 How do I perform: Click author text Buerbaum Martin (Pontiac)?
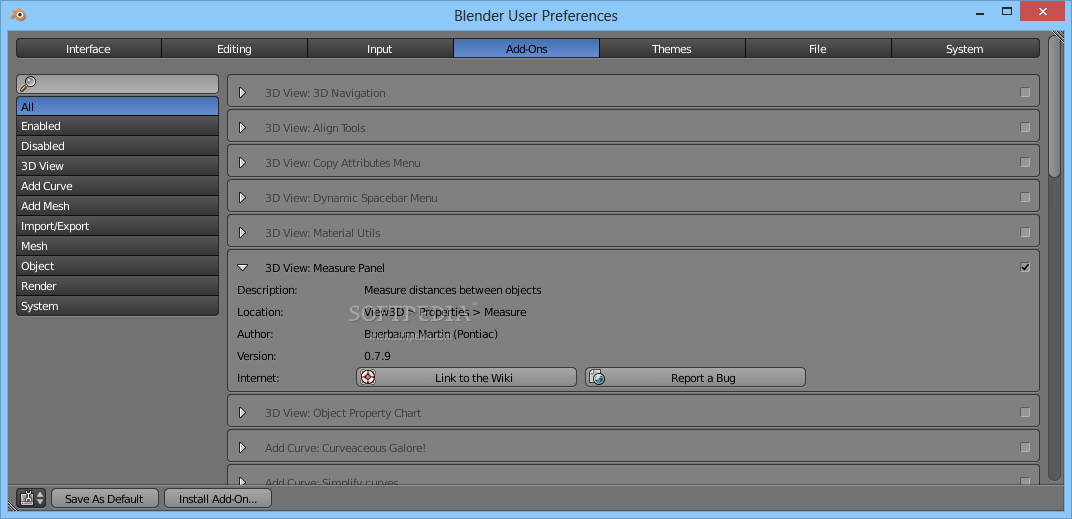tap(431, 334)
